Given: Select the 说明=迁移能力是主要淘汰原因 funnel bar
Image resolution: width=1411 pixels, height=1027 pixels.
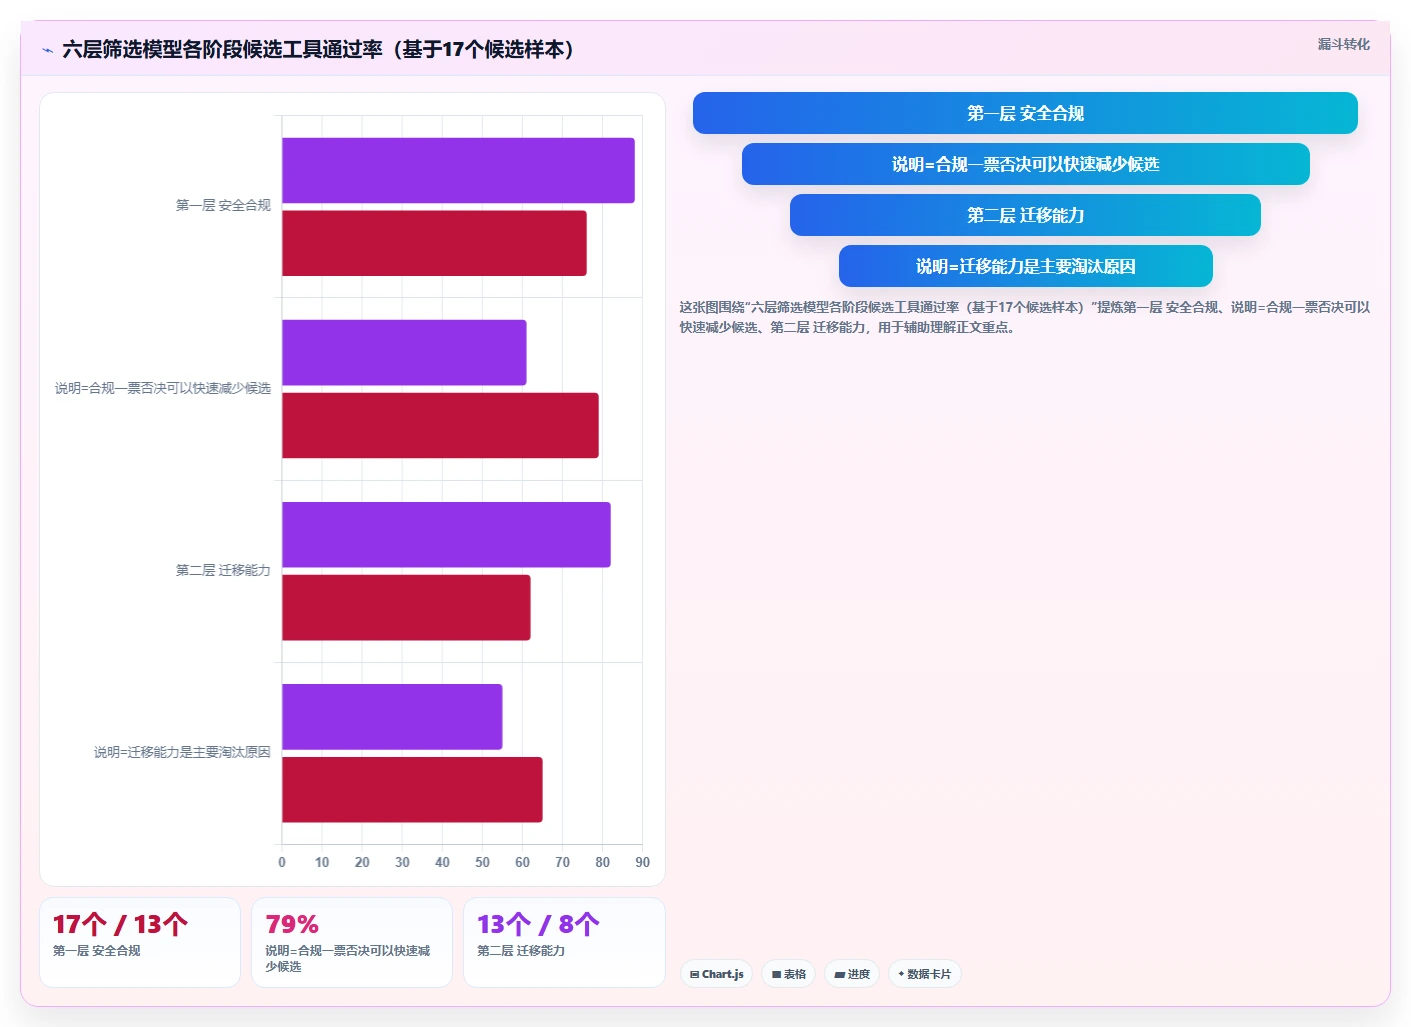Looking at the screenshot, I should pyautogui.click(x=1025, y=266).
